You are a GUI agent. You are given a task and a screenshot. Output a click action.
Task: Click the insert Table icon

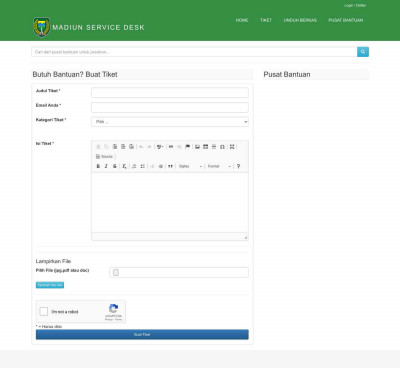206,147
